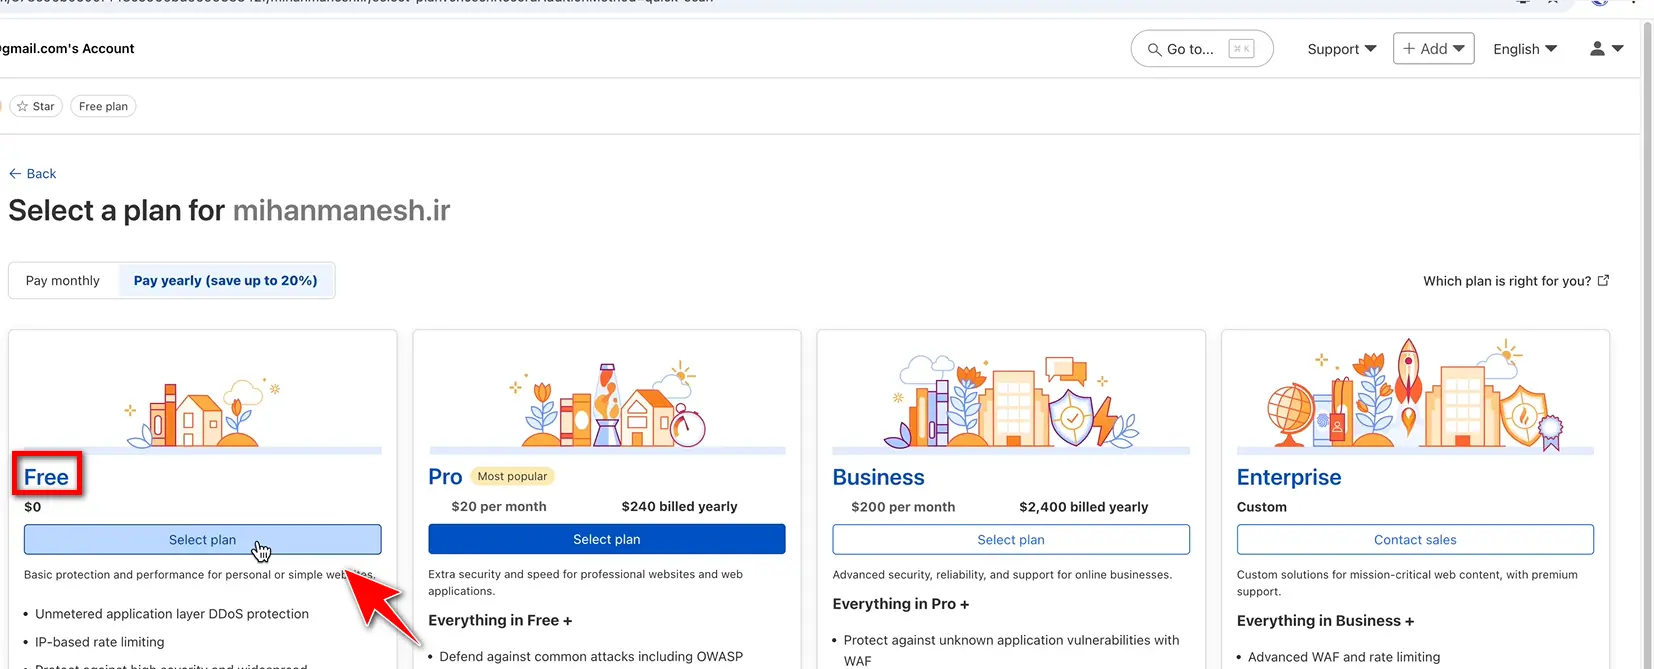
Task: Click the Enterprise plan heading
Action: (1289, 477)
